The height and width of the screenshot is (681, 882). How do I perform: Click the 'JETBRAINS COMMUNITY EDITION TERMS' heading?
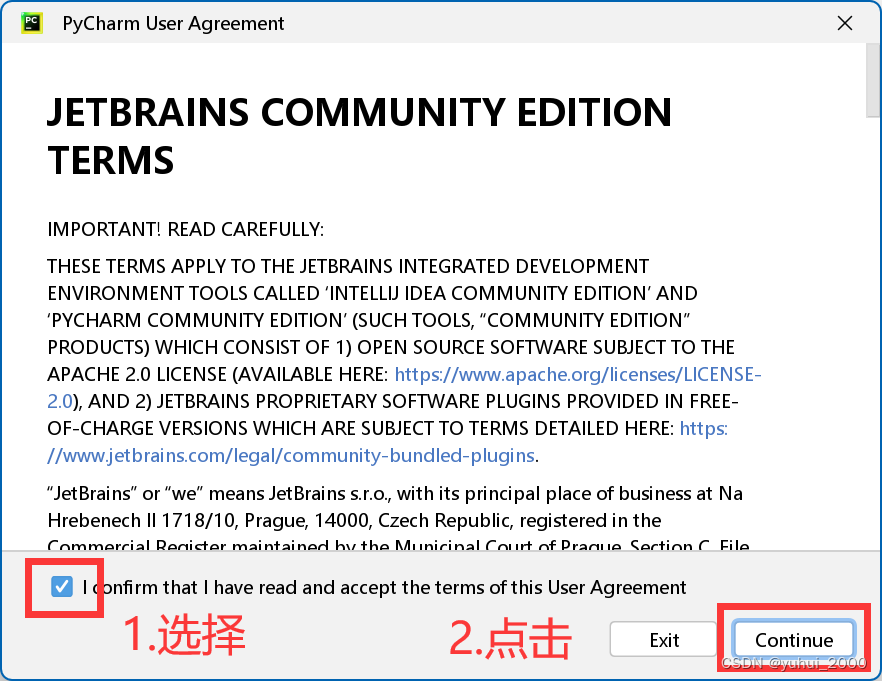pos(359,136)
